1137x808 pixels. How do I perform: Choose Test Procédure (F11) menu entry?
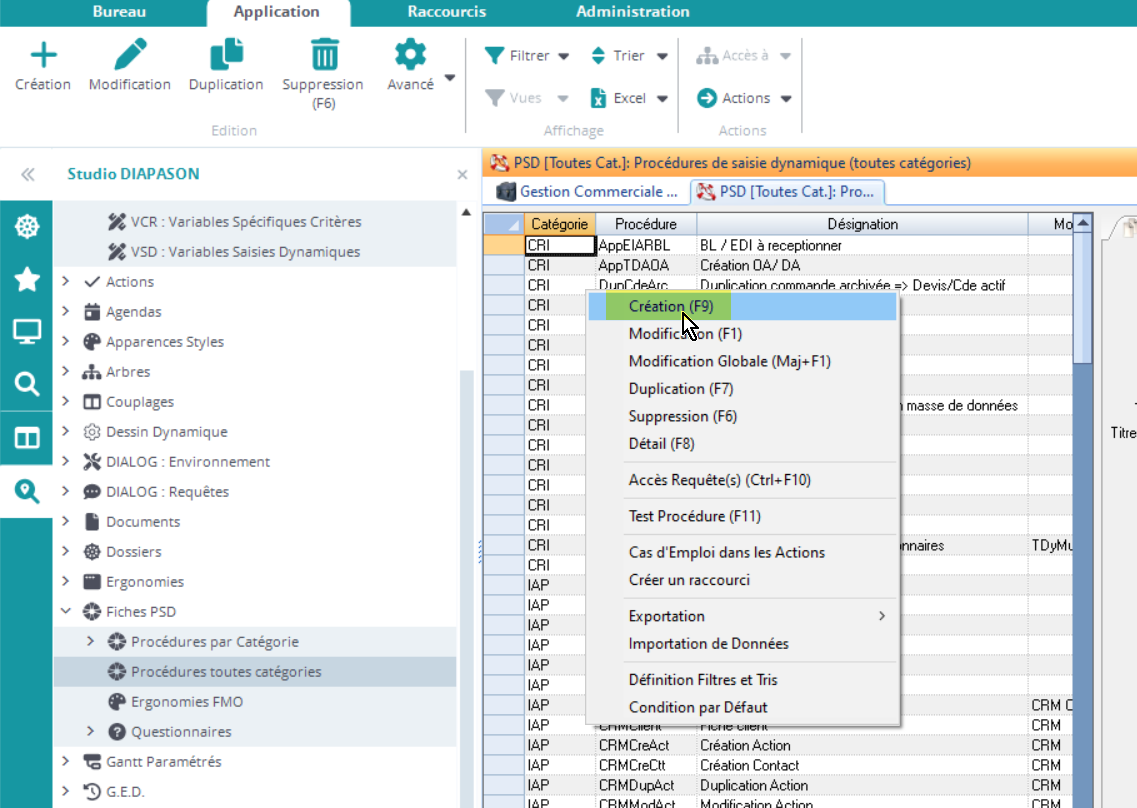pos(694,517)
